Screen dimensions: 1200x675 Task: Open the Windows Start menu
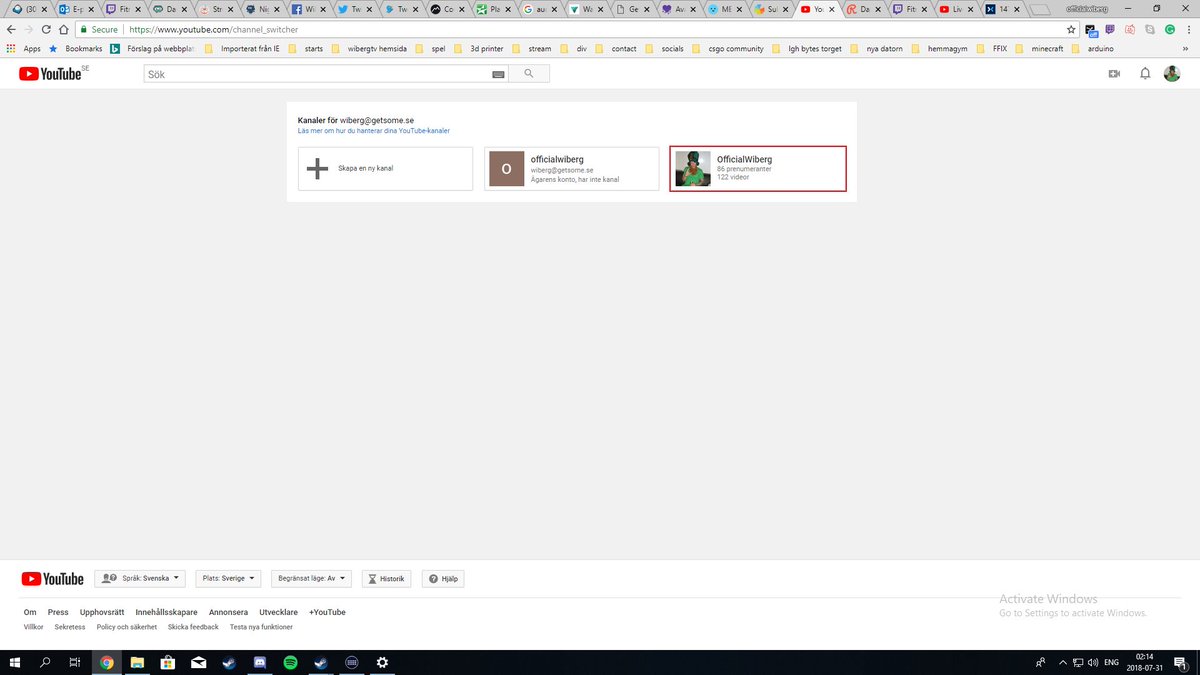pos(16,662)
